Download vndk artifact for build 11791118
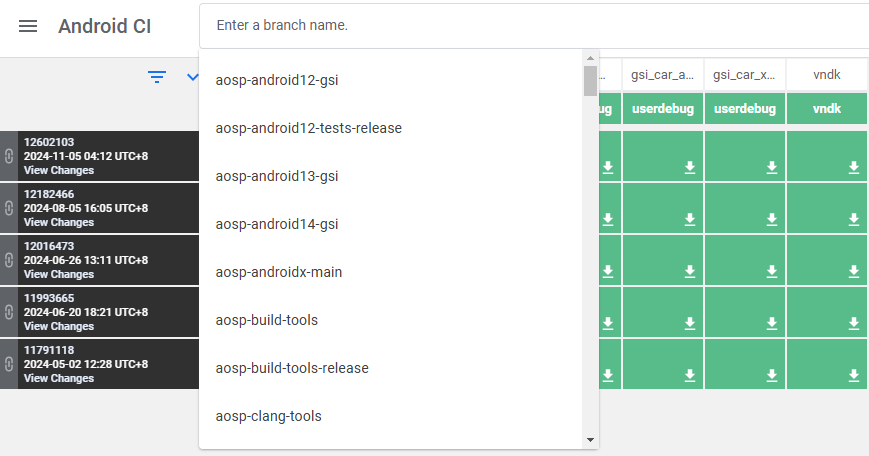The width and height of the screenshot is (869, 456). pos(854,375)
